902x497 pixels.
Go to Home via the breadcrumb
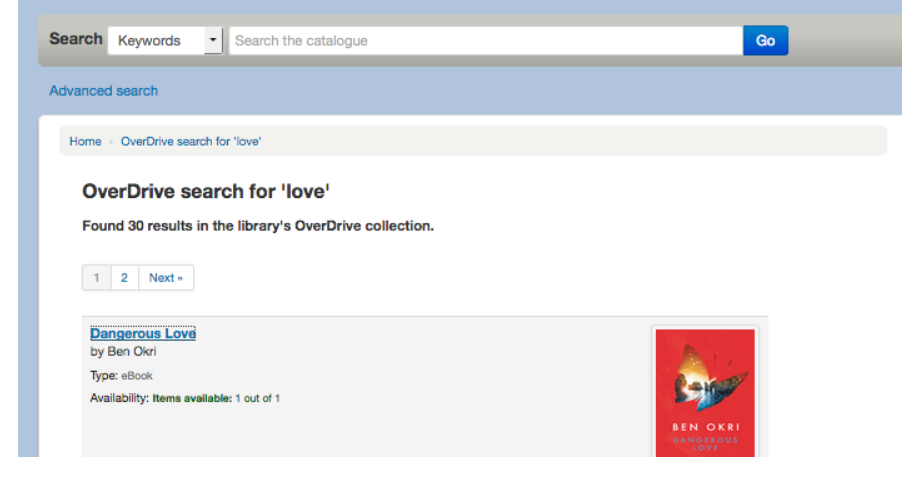pyautogui.click(x=85, y=142)
